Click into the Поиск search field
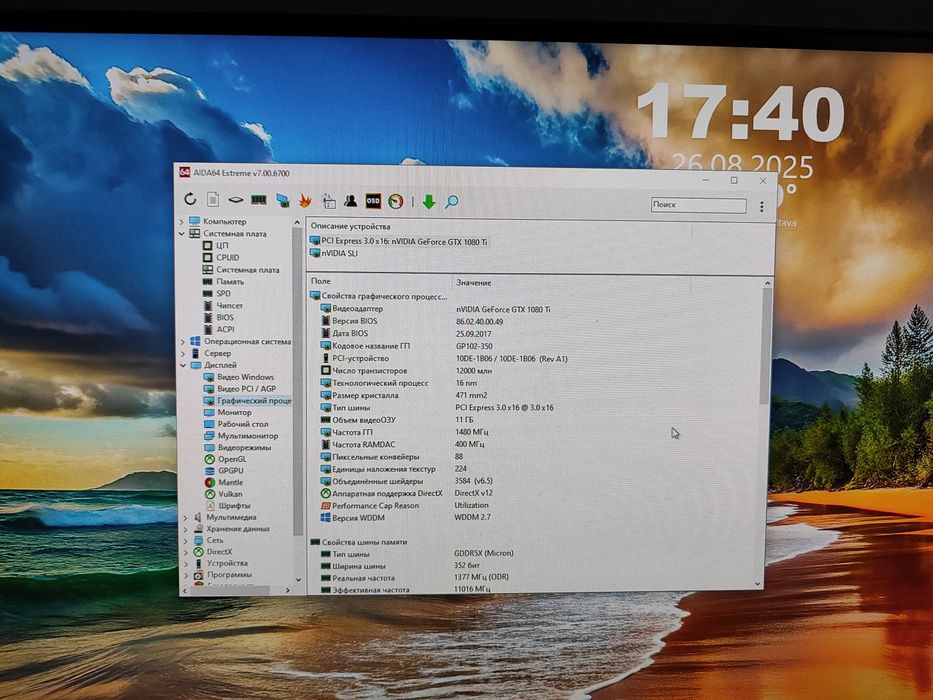The width and height of the screenshot is (933, 700). click(x=698, y=205)
